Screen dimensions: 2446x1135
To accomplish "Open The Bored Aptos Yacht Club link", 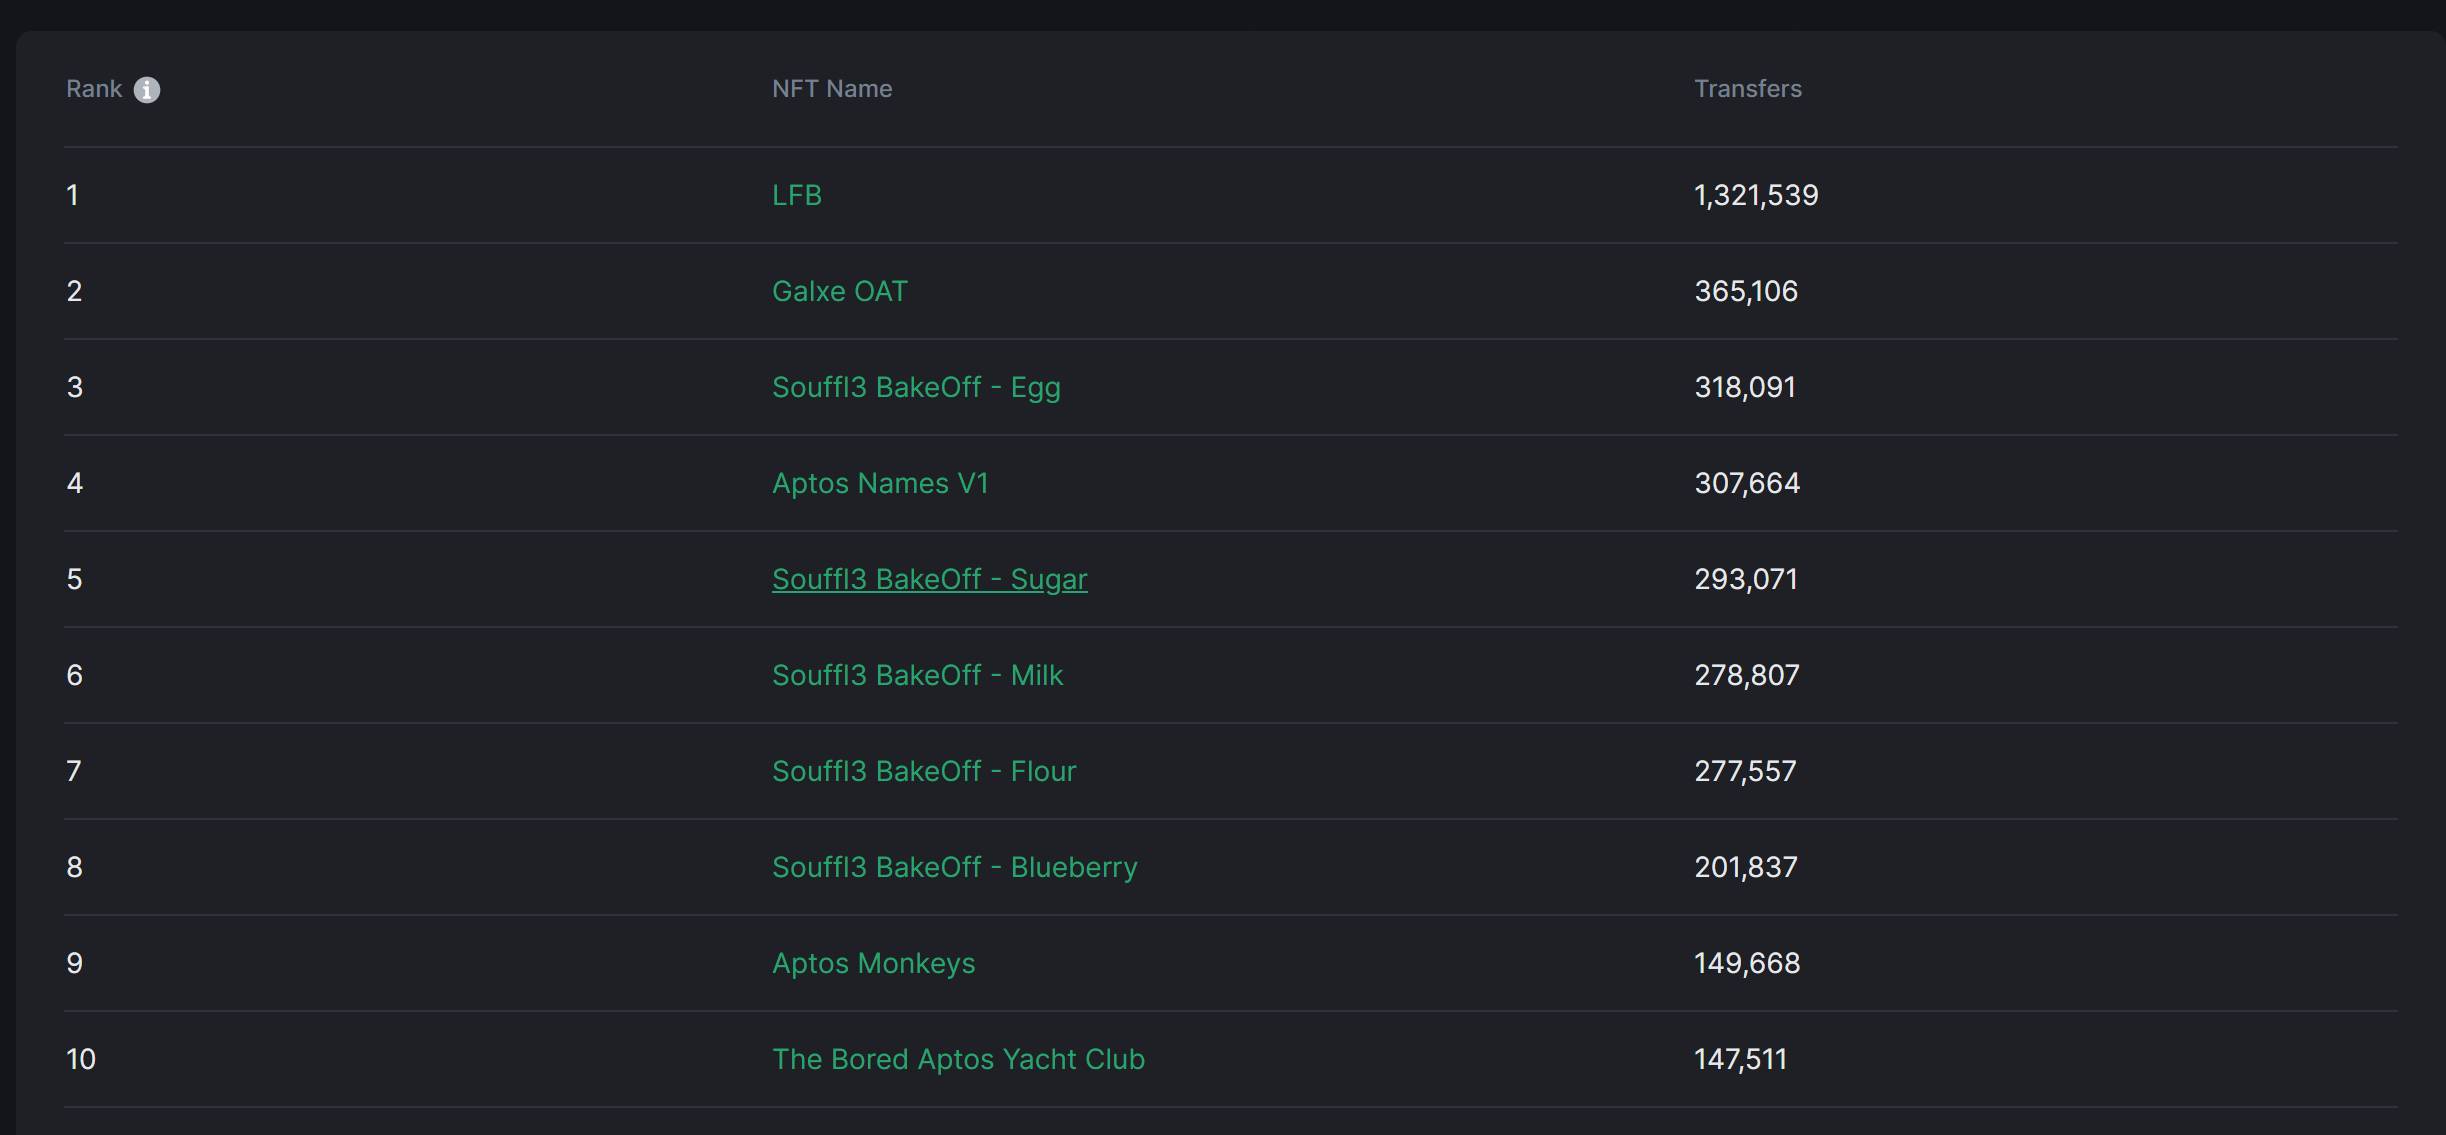I will click(959, 1059).
